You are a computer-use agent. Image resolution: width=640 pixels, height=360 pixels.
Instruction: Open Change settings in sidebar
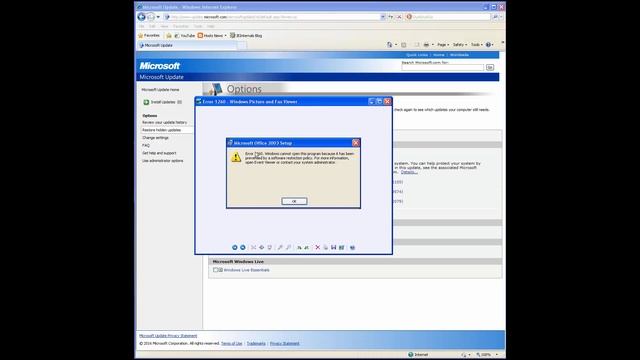pyautogui.click(x=155, y=138)
